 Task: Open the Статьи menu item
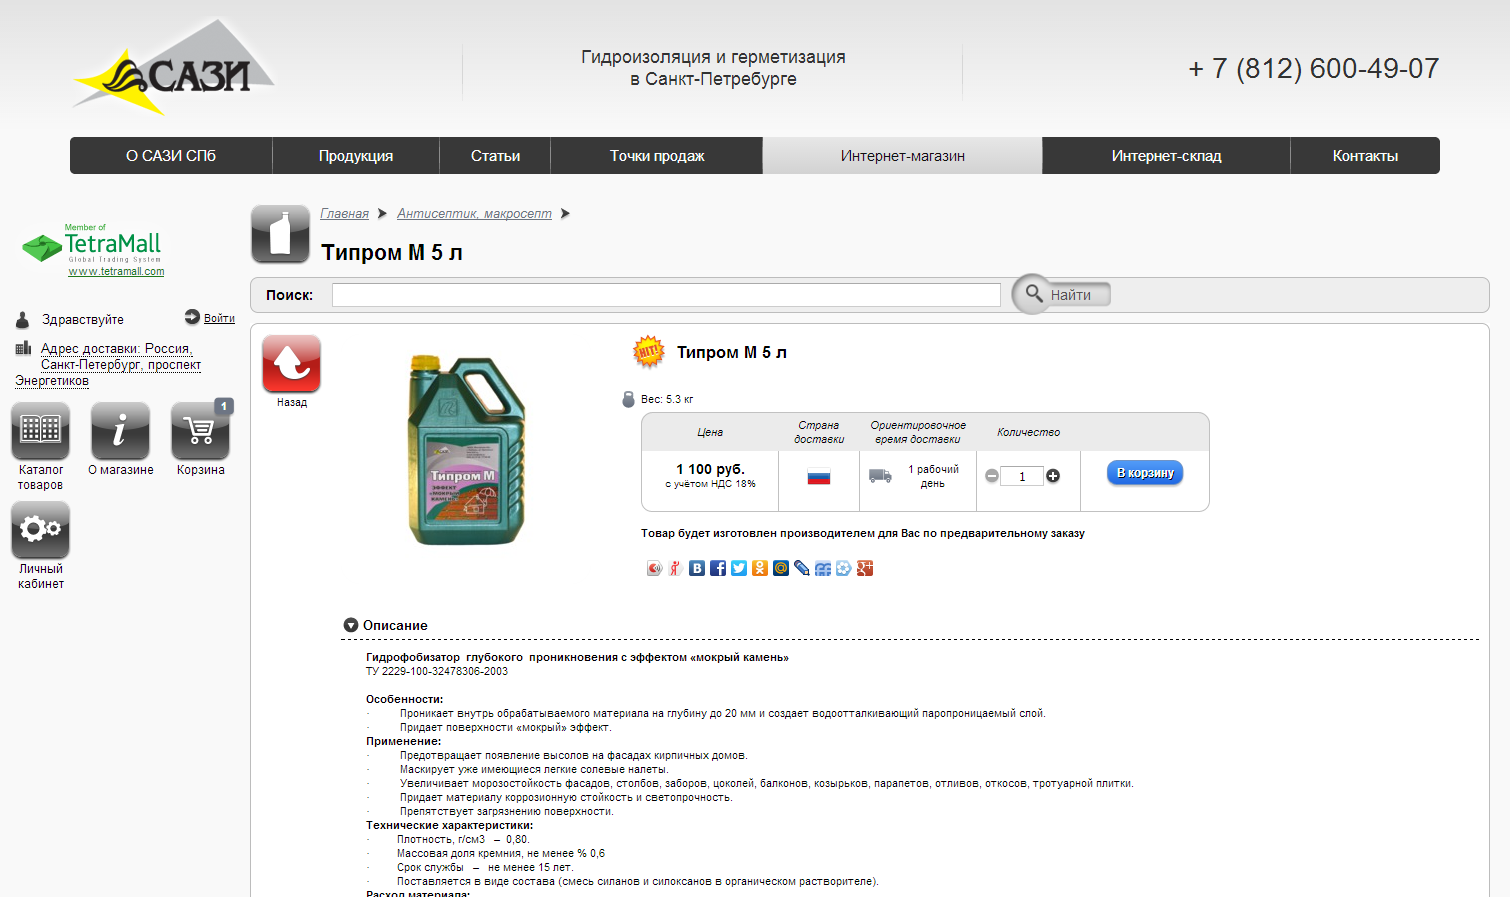[x=495, y=156]
